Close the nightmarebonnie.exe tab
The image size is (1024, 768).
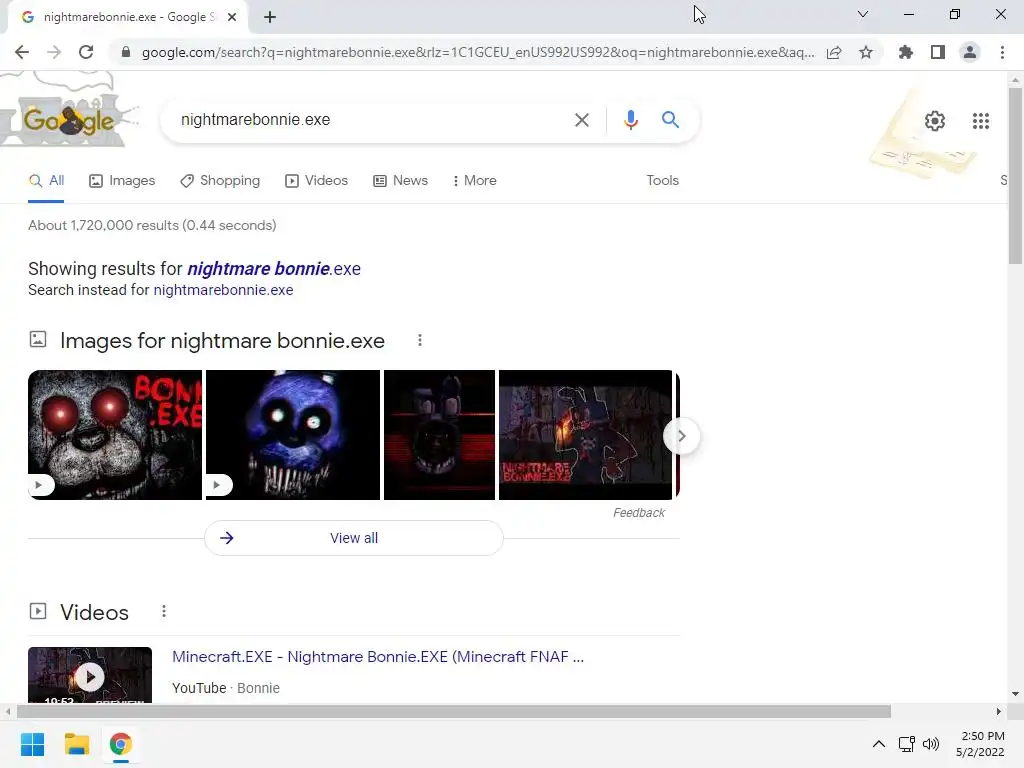pyautogui.click(x=232, y=17)
